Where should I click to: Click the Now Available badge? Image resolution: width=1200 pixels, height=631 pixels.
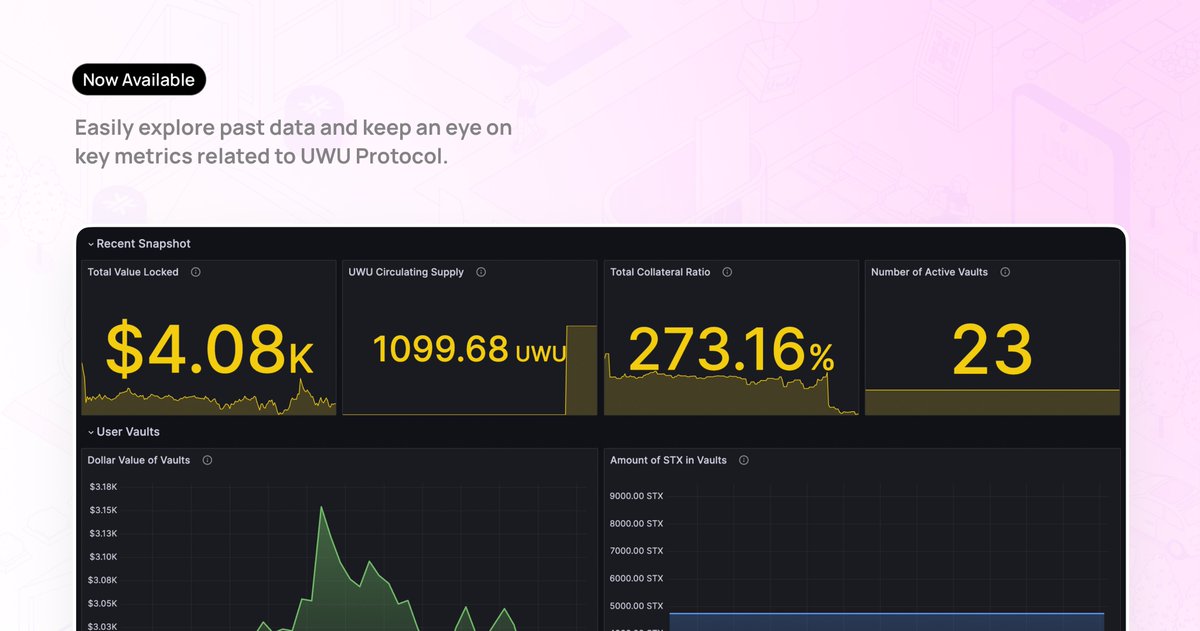pyautogui.click(x=139, y=80)
